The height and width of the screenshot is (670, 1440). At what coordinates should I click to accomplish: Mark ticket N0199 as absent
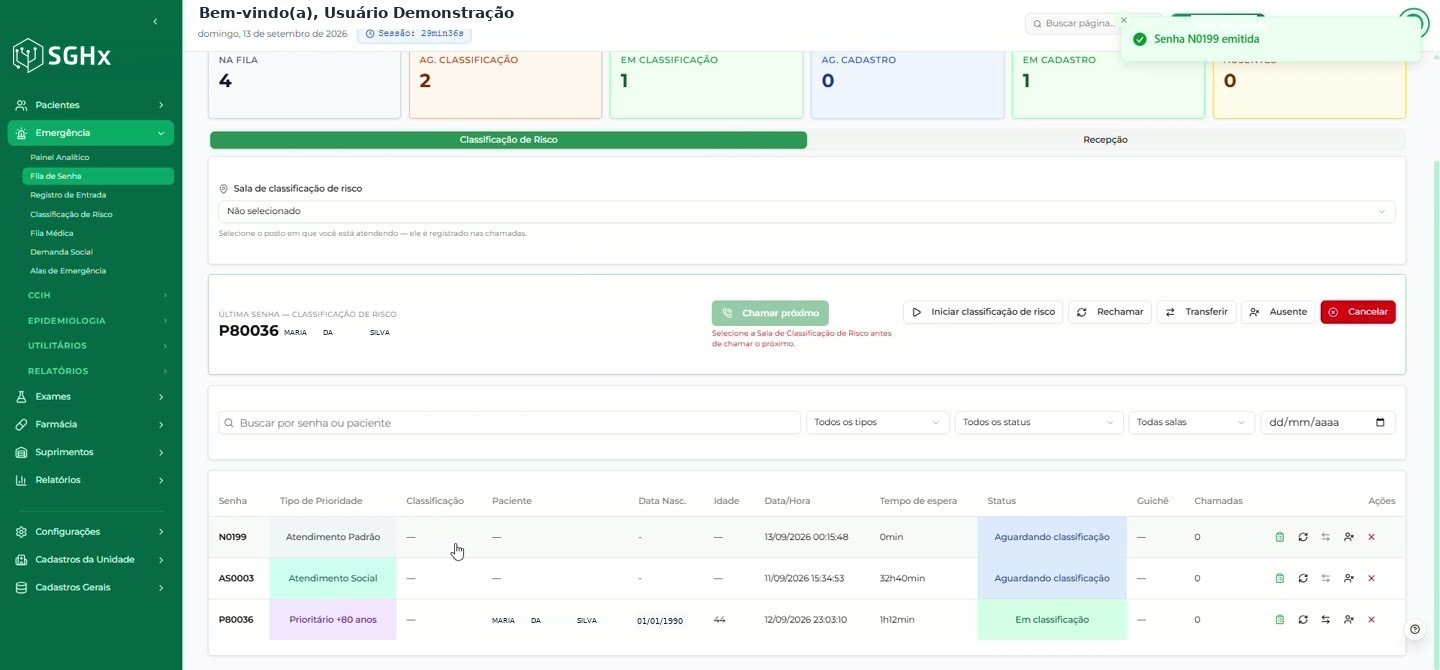coord(1349,537)
